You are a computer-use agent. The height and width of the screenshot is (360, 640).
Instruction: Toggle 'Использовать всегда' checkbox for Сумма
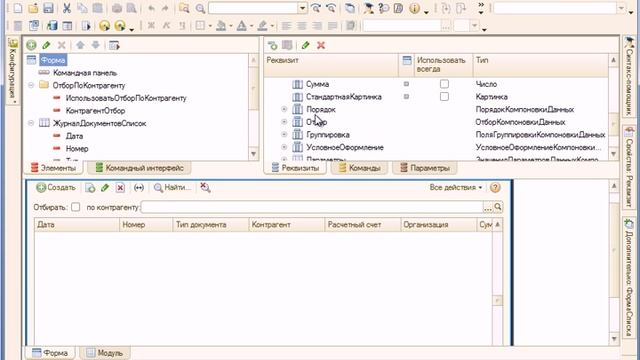pyautogui.click(x=444, y=84)
